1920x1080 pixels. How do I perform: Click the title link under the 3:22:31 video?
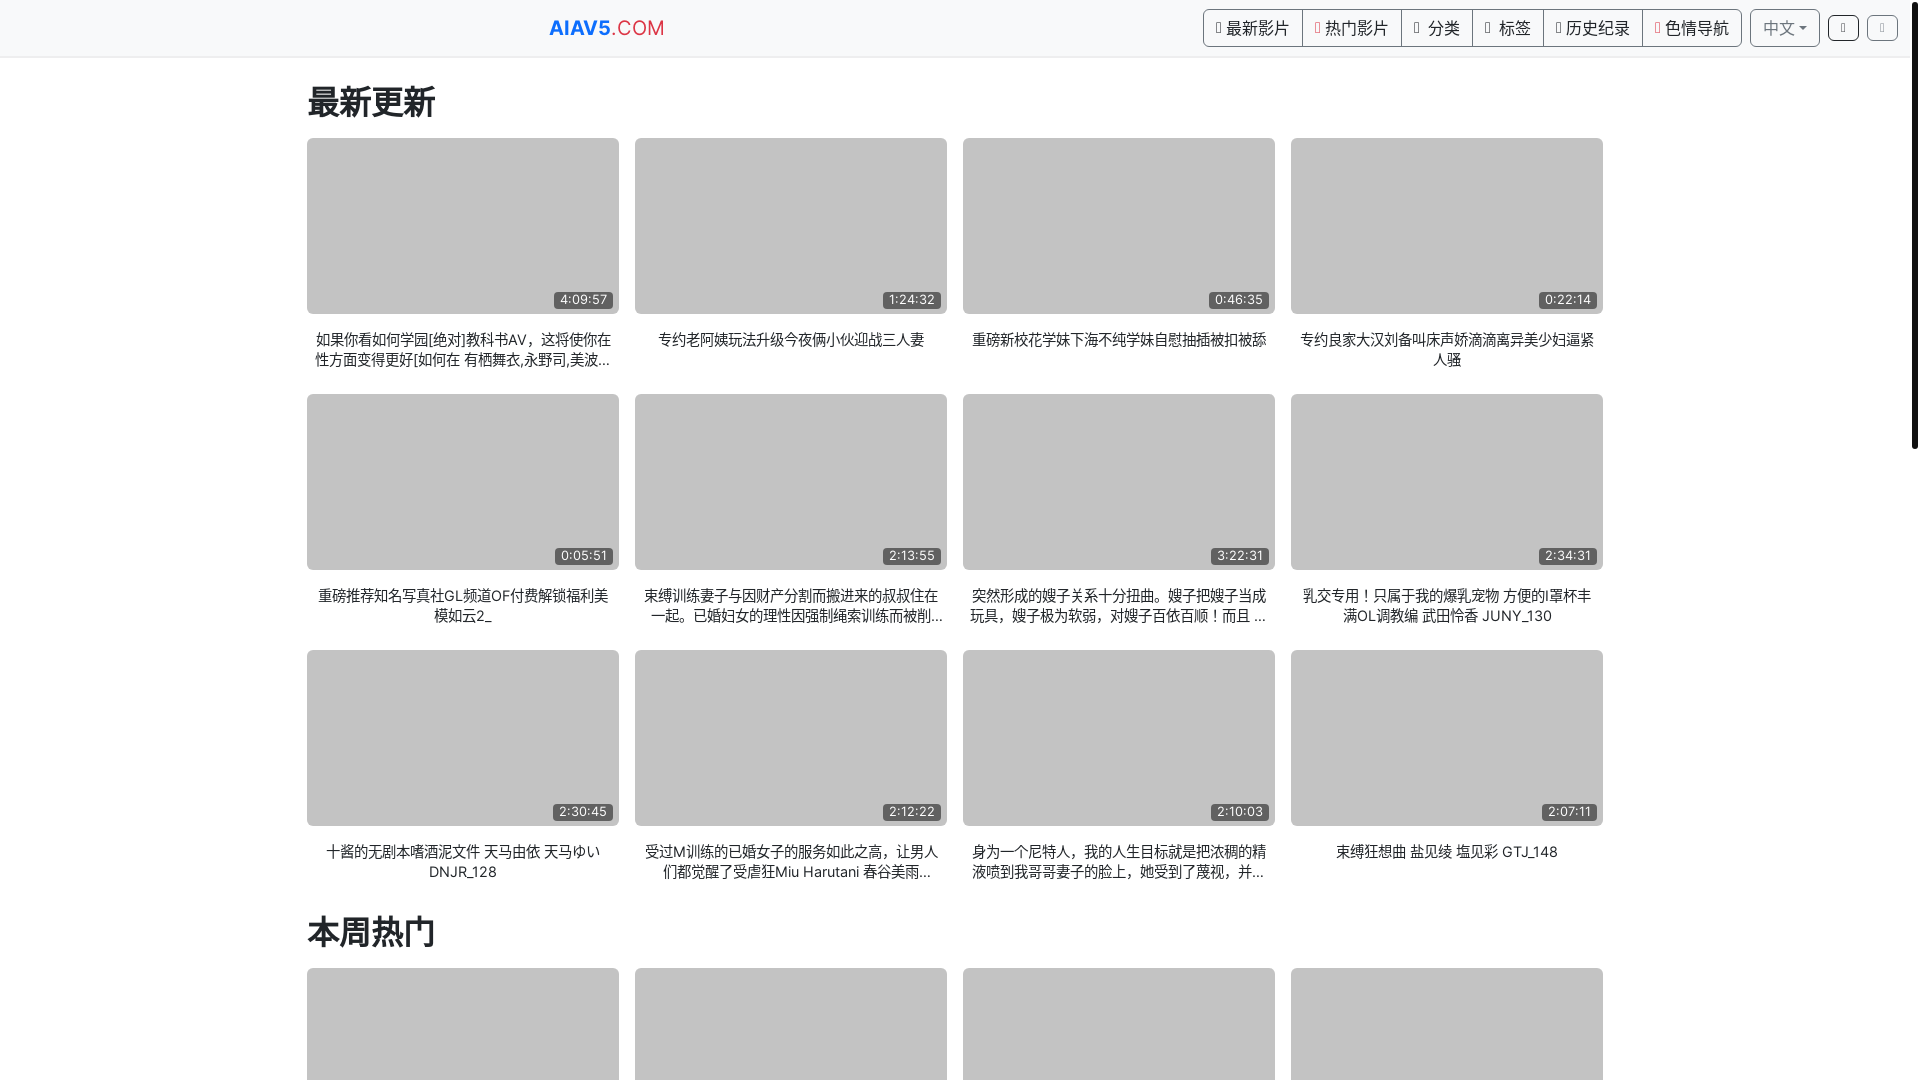1119,606
